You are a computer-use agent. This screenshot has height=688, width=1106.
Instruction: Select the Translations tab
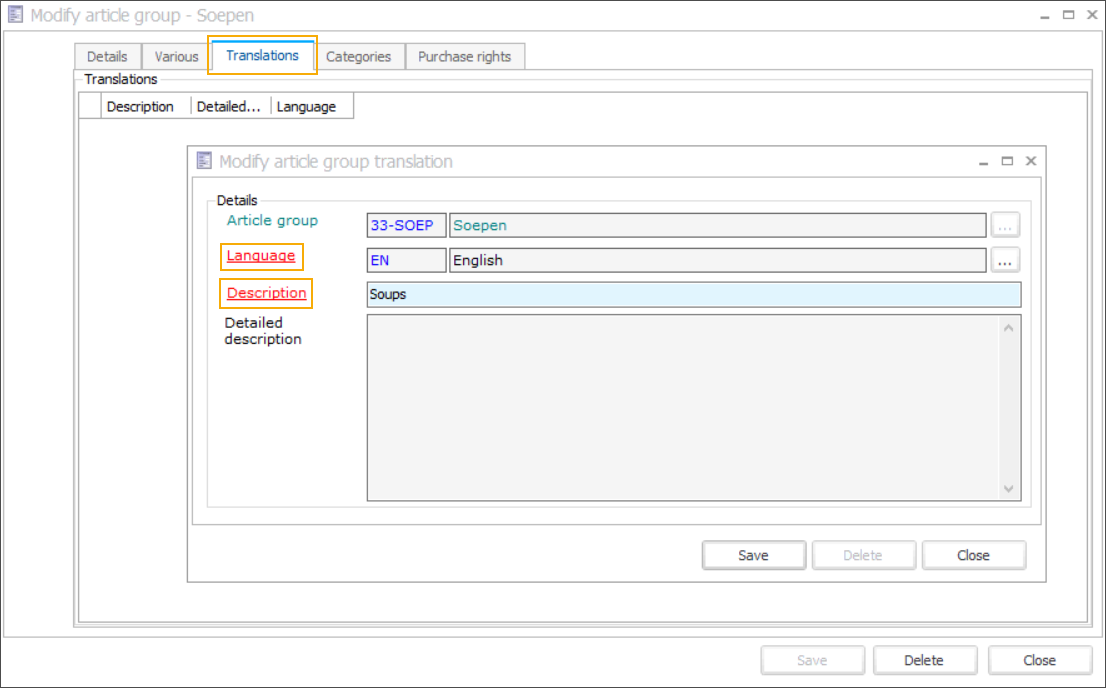pyautogui.click(x=262, y=56)
